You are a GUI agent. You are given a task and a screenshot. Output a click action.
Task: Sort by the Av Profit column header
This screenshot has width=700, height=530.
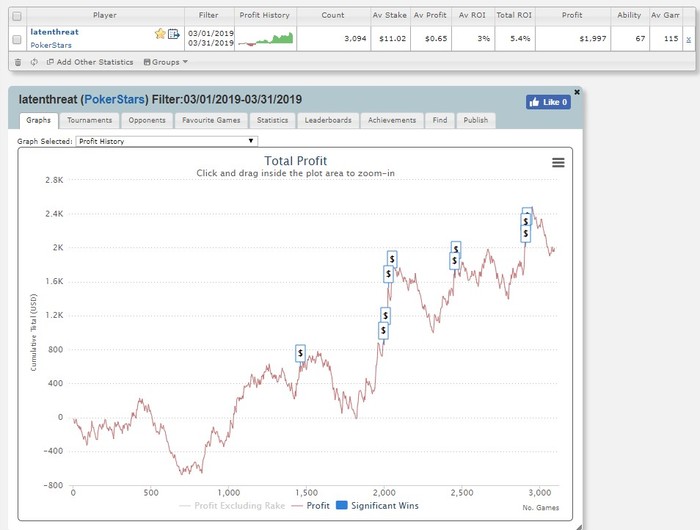(x=430, y=15)
